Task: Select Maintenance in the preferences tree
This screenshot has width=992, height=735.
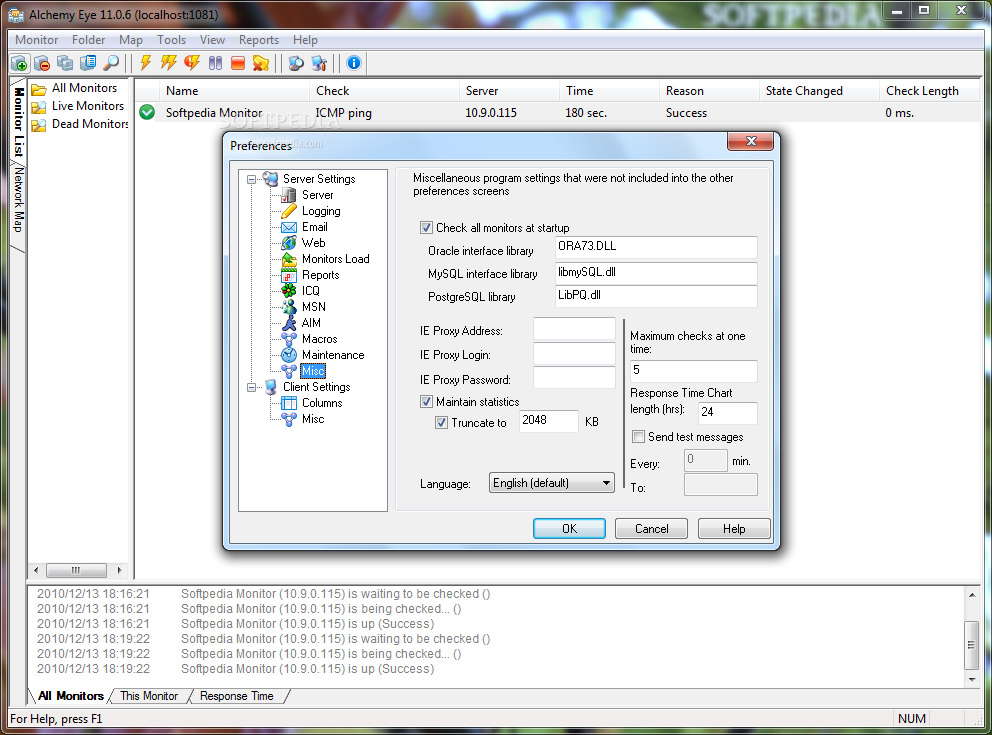Action: point(333,355)
